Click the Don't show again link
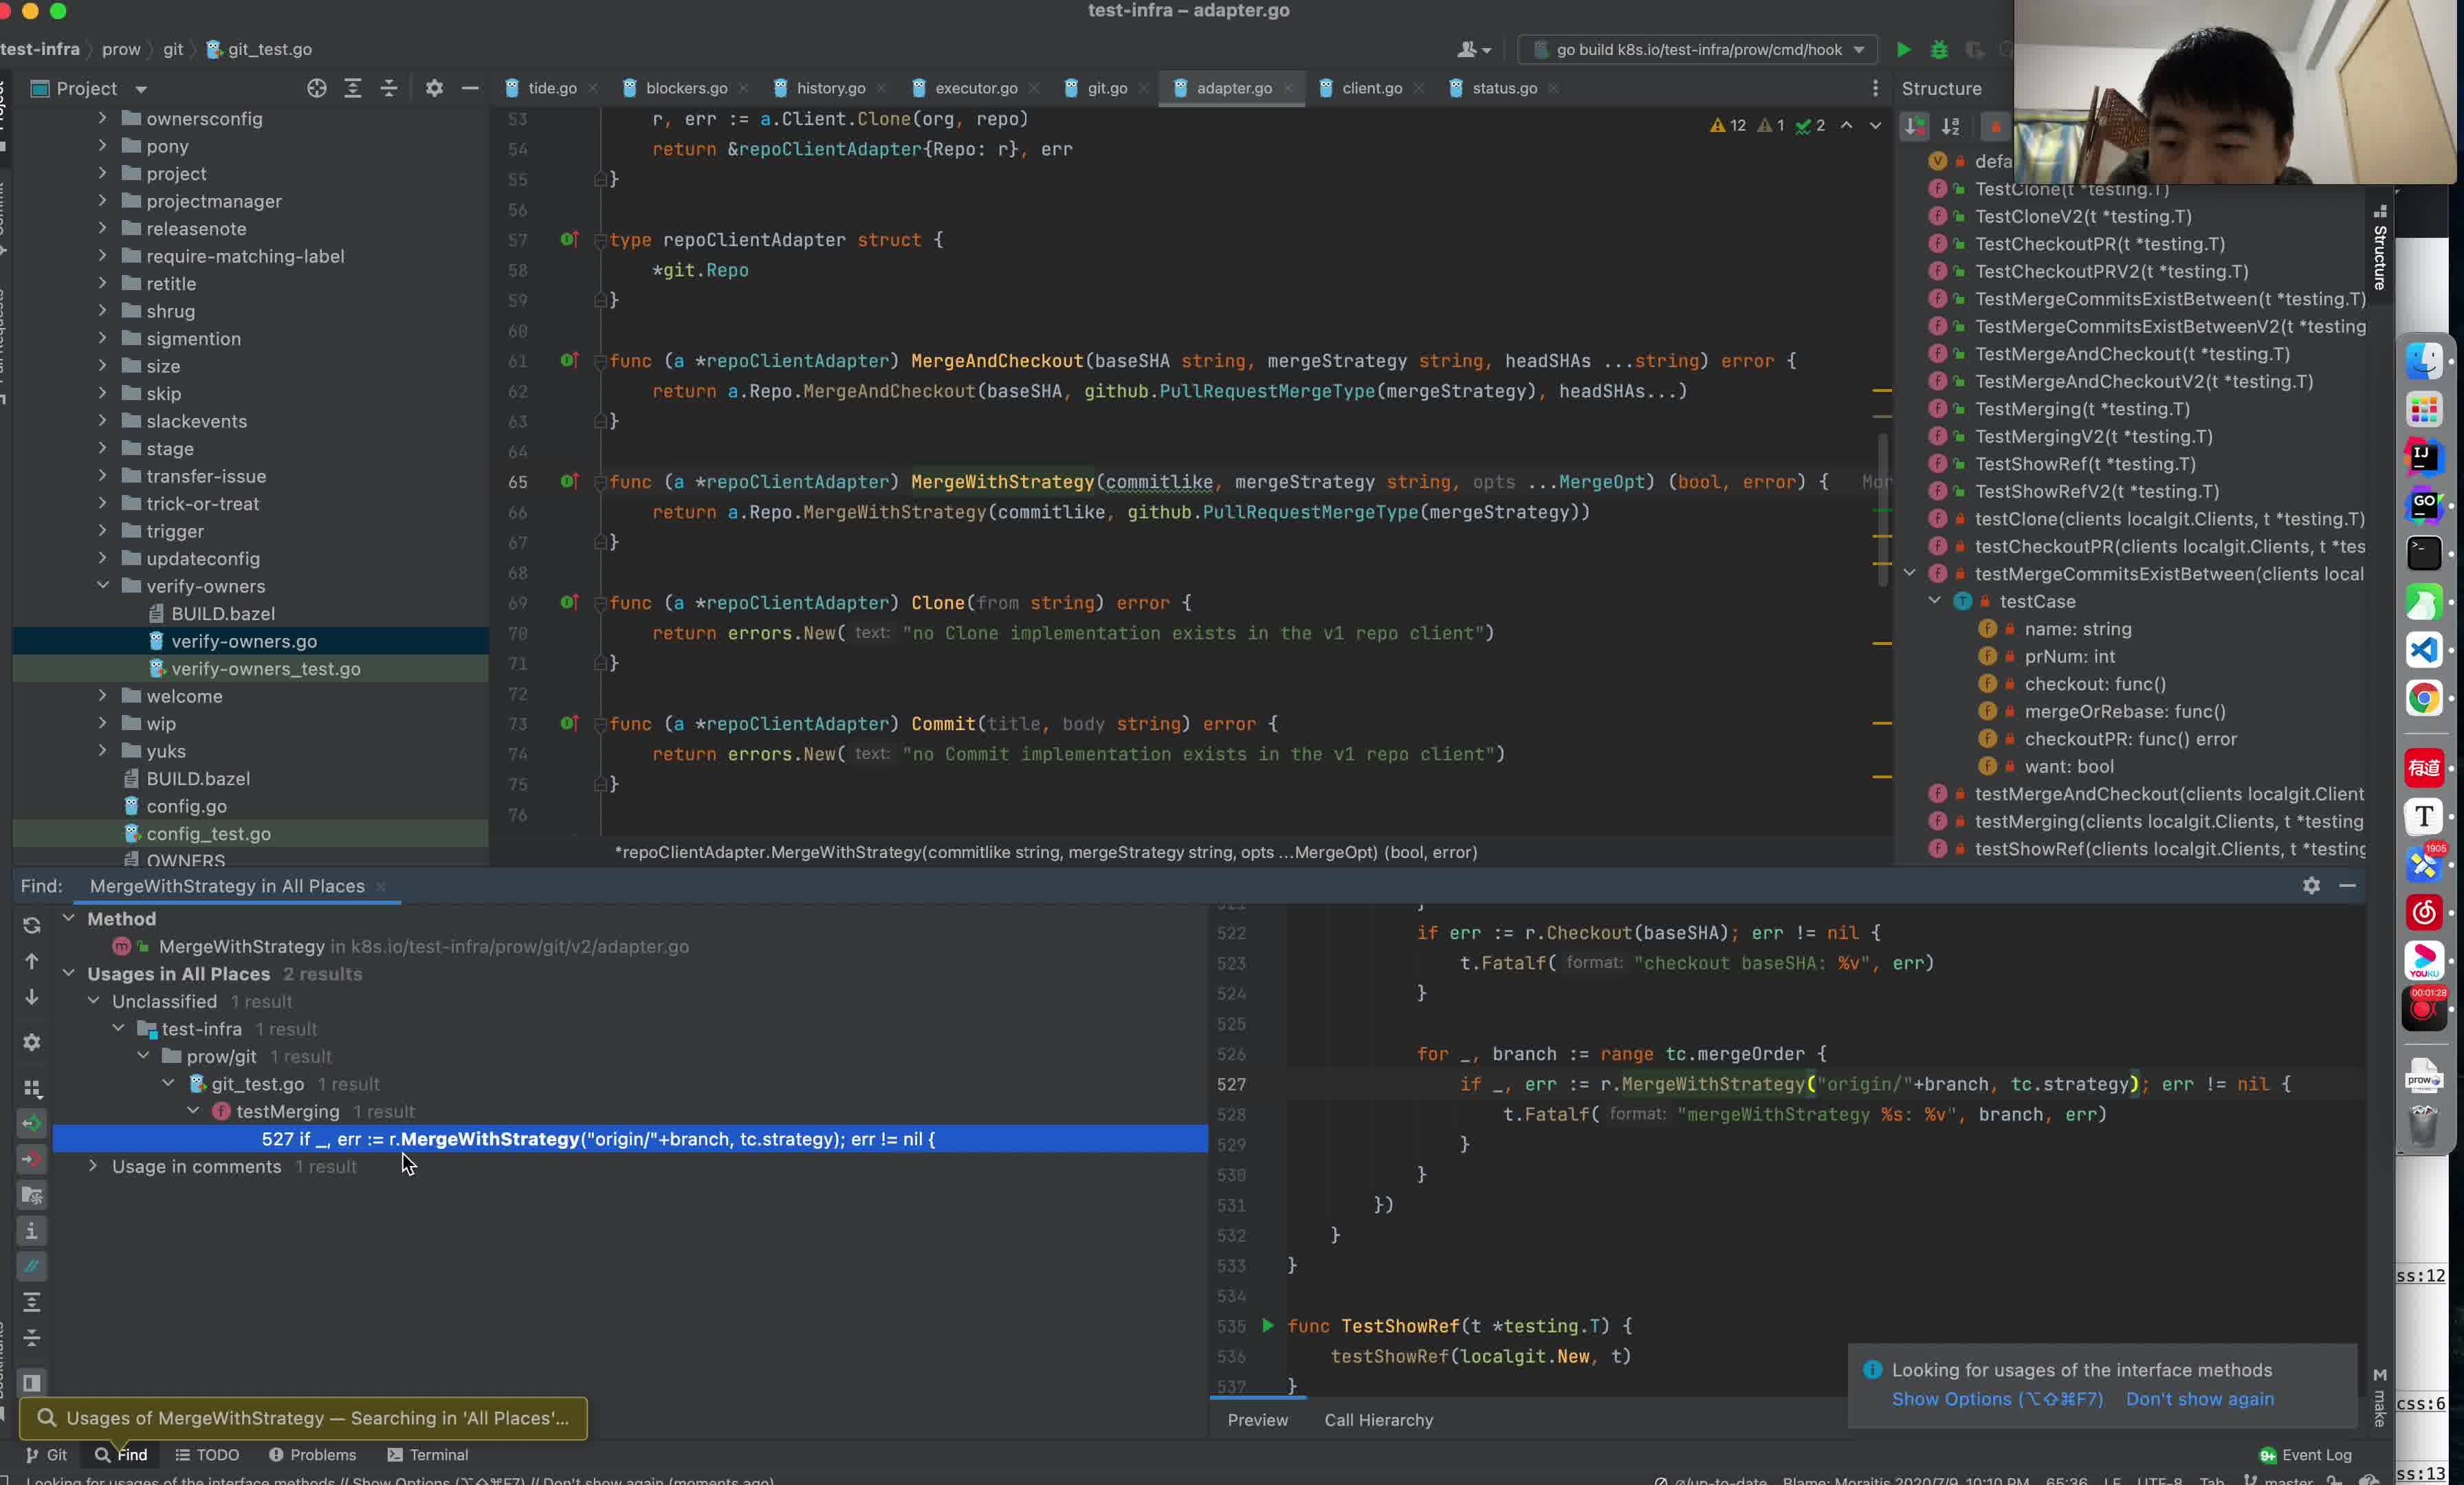This screenshot has height=1485, width=2464. pyautogui.click(x=2199, y=1399)
